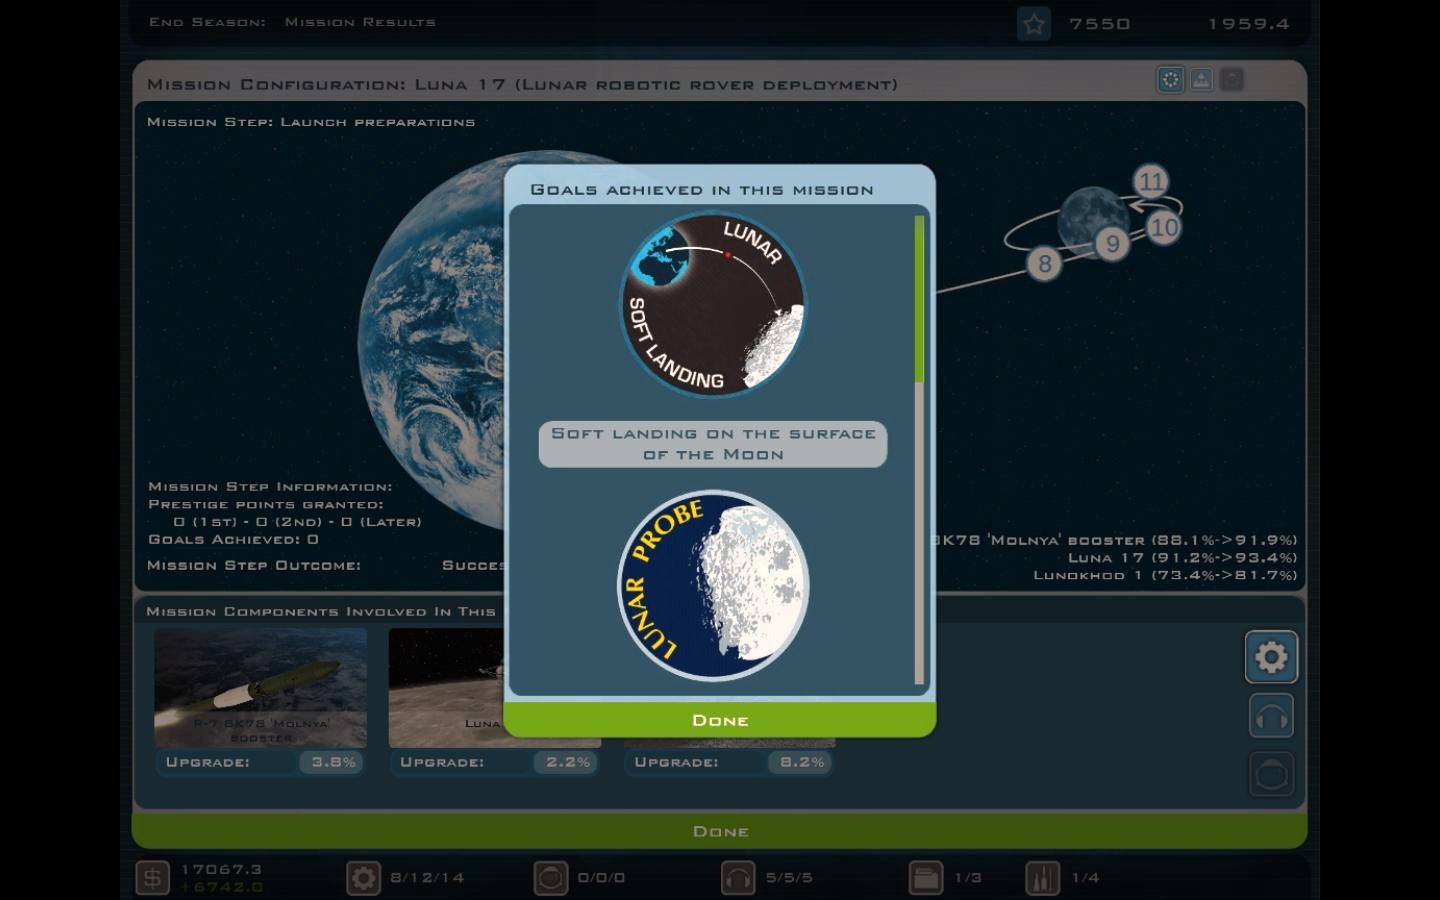Select the R-7 8K78 Molnya booster thumbnail
The height and width of the screenshot is (900, 1440).
(260, 688)
